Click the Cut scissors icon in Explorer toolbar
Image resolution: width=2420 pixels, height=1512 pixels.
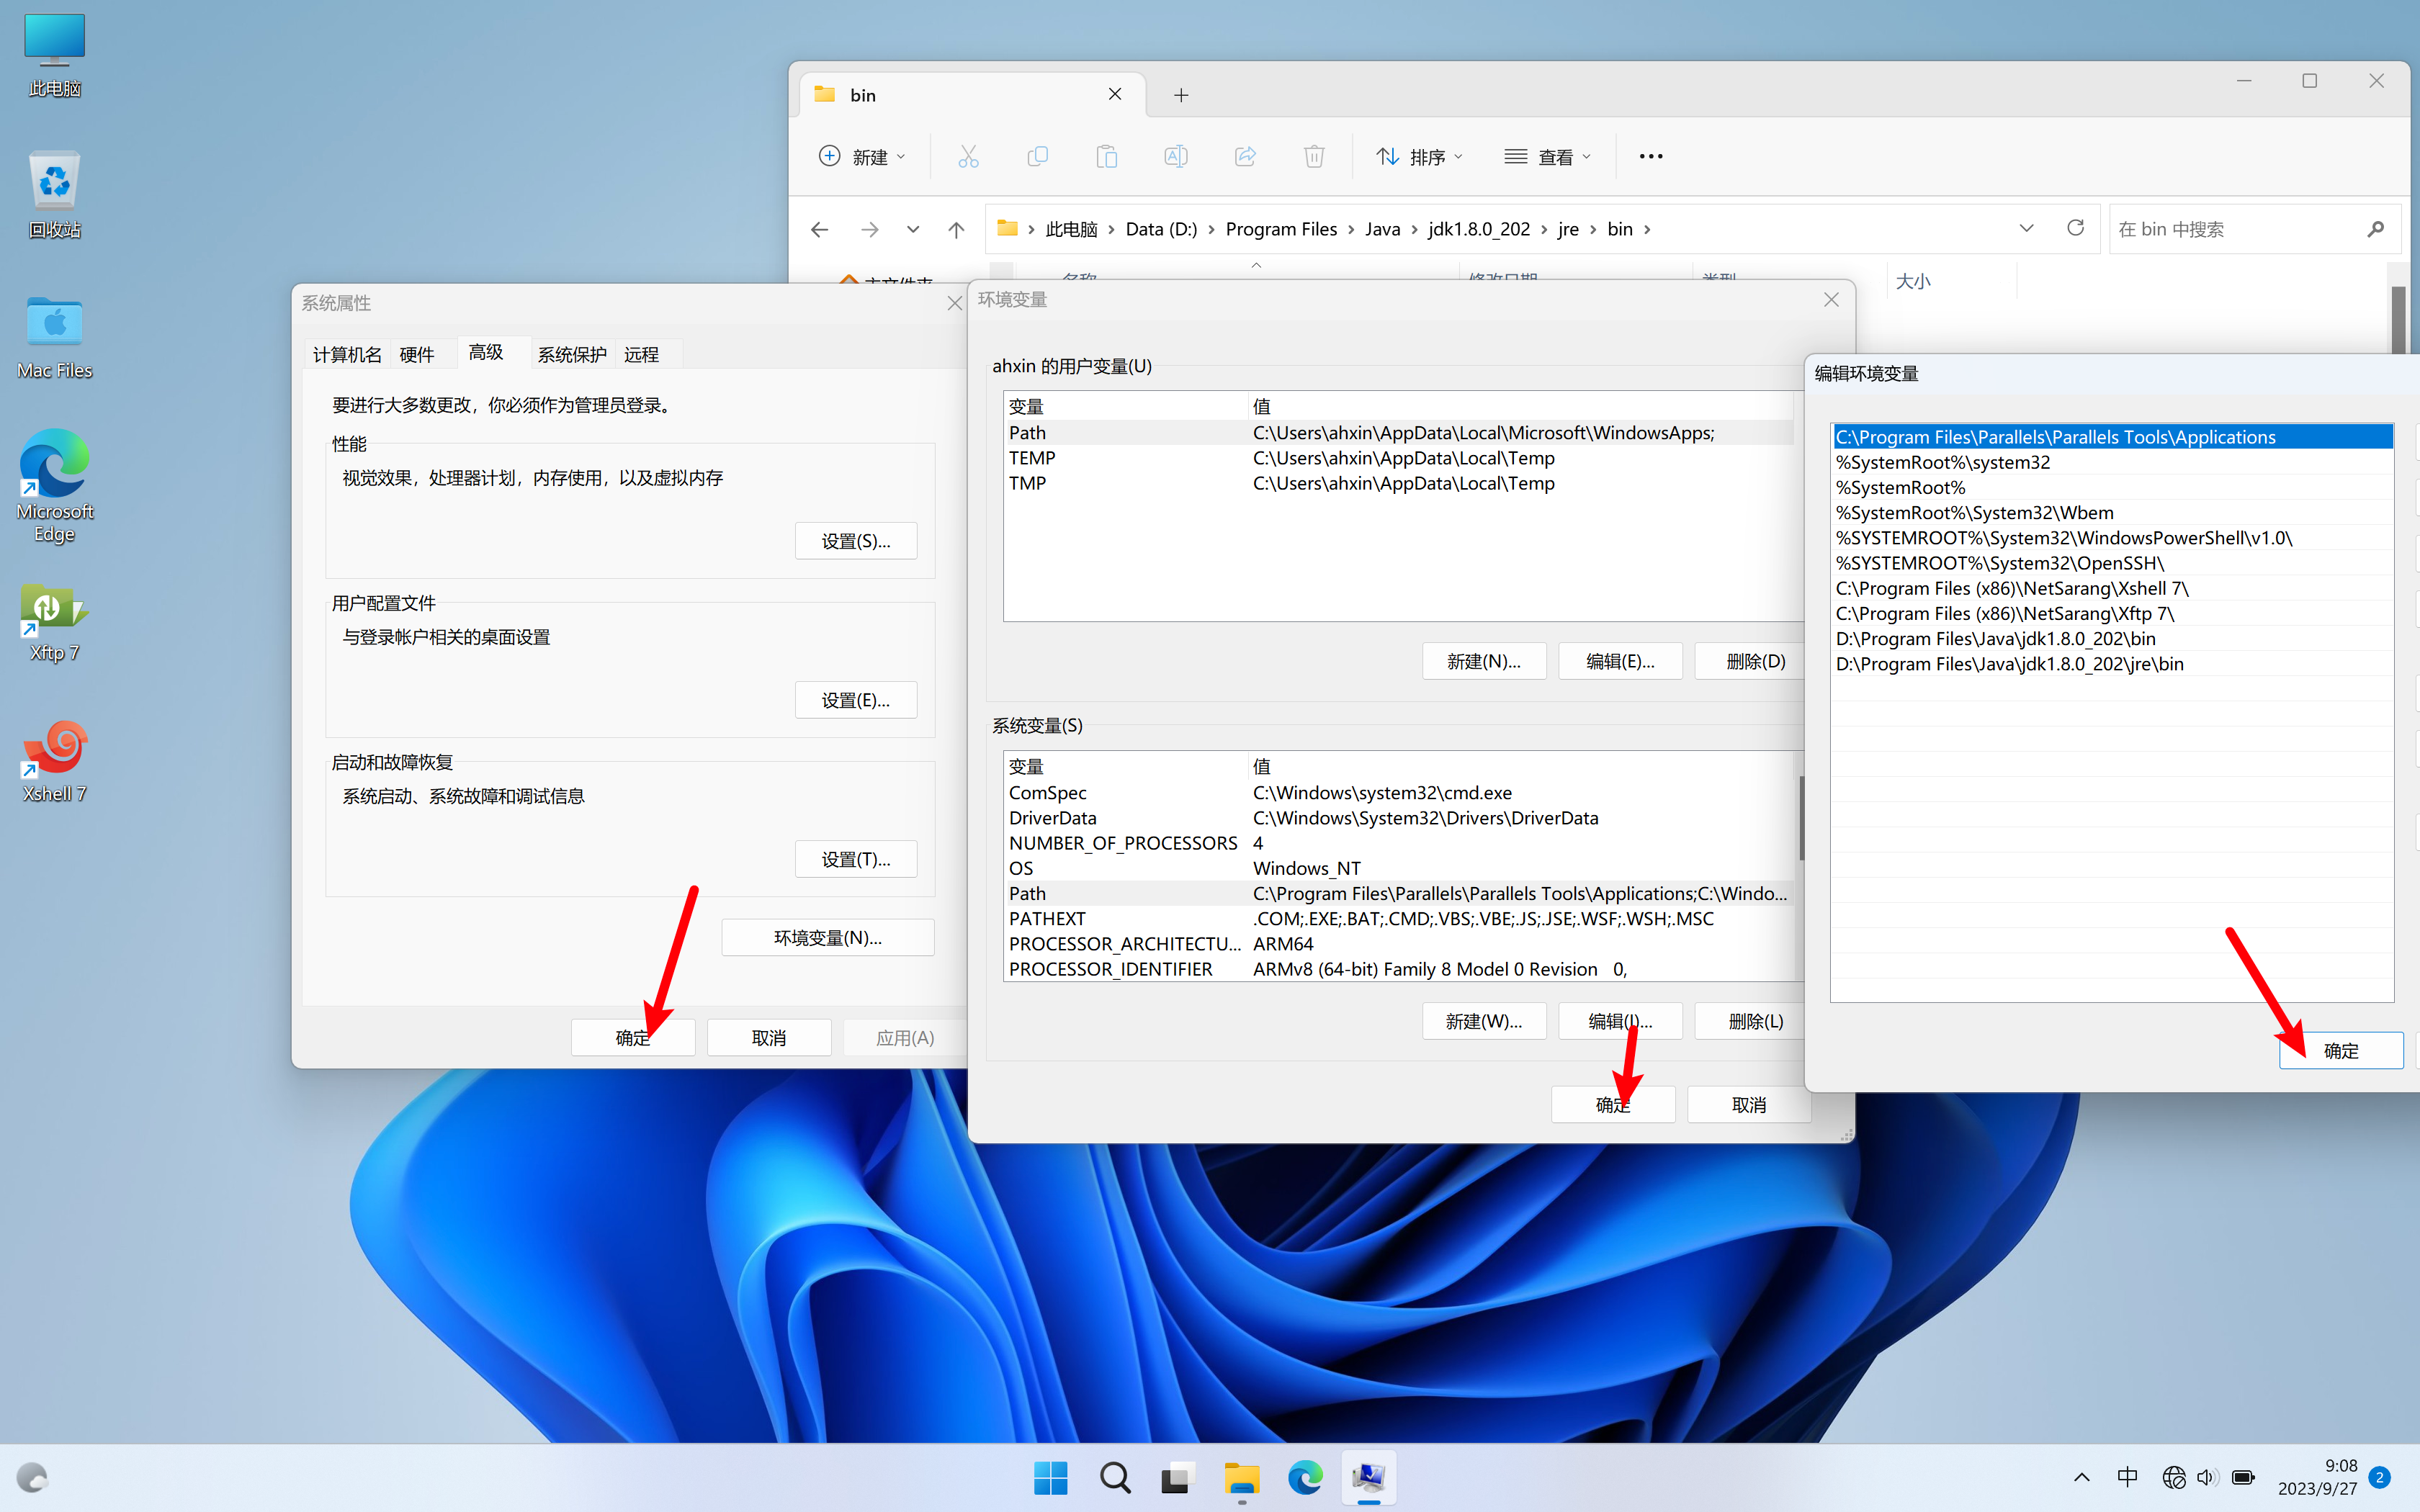click(x=968, y=156)
